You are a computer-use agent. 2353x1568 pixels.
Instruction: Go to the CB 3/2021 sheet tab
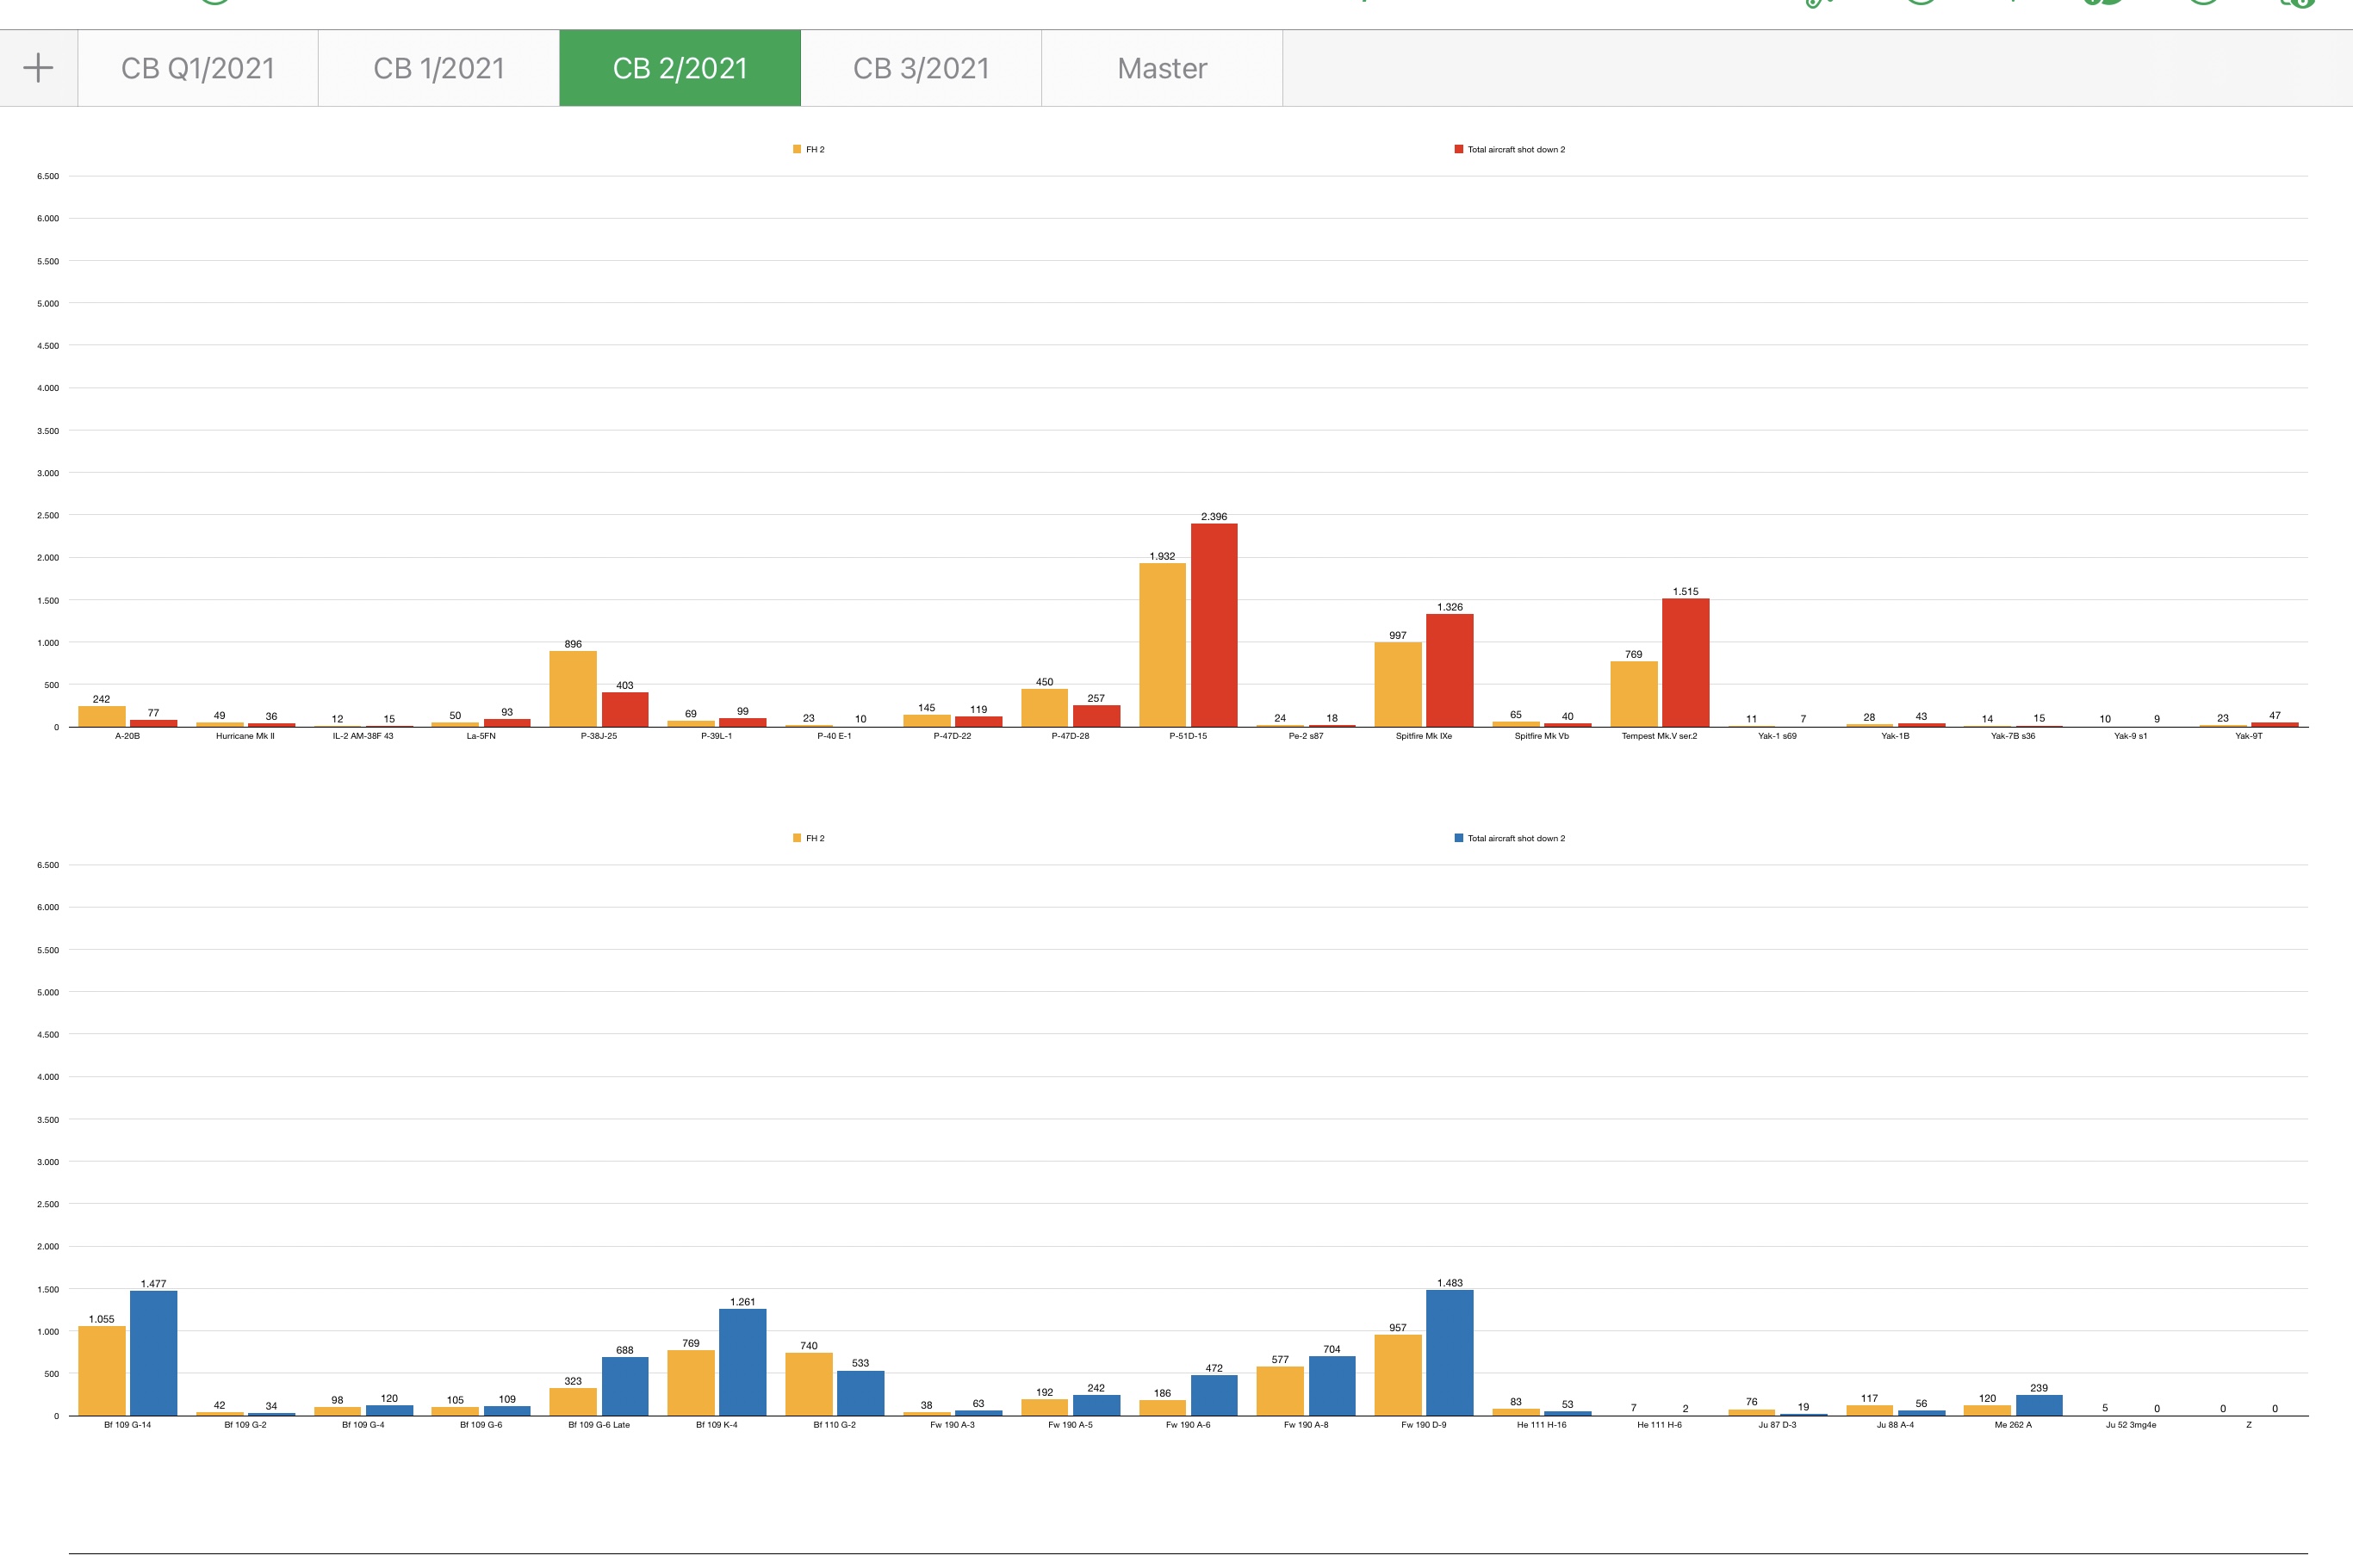coord(921,68)
